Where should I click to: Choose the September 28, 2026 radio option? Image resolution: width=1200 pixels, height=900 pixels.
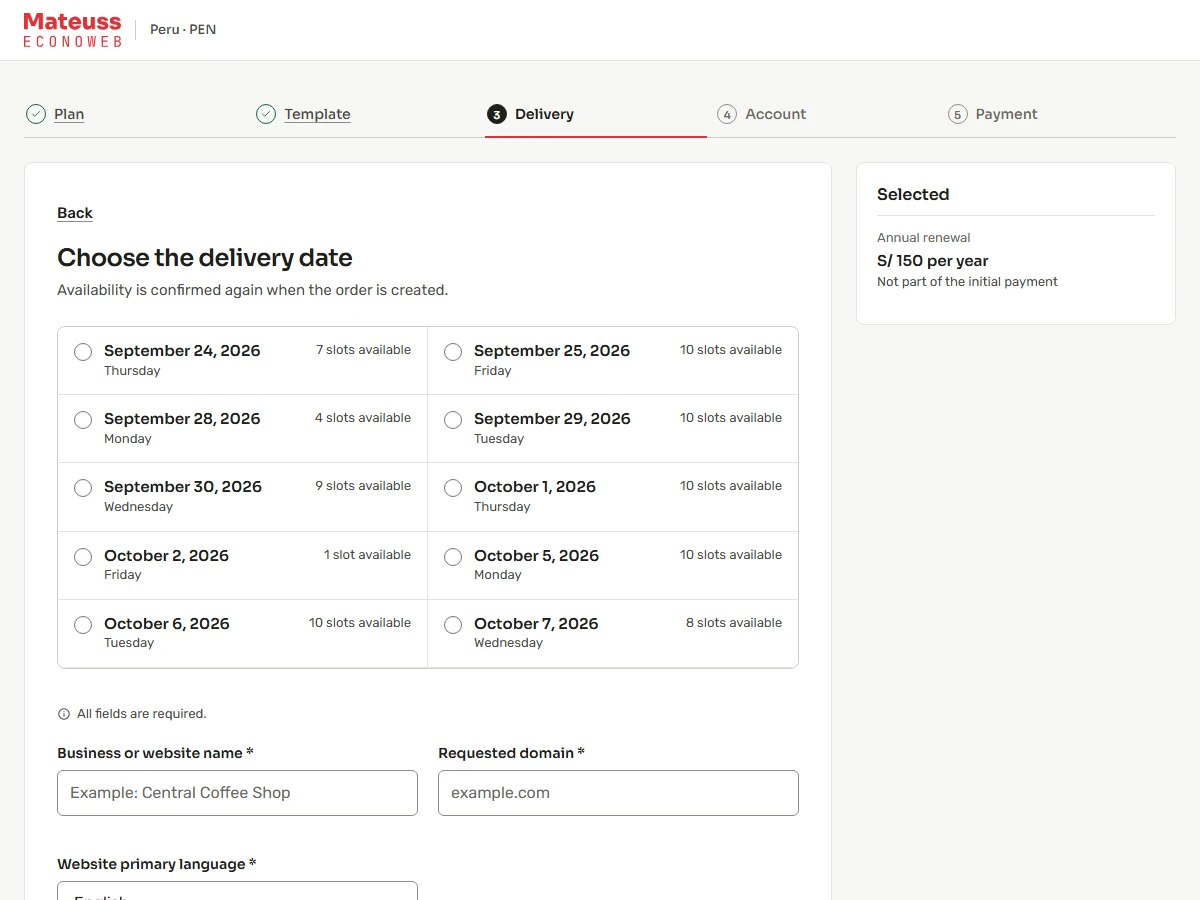point(83,420)
